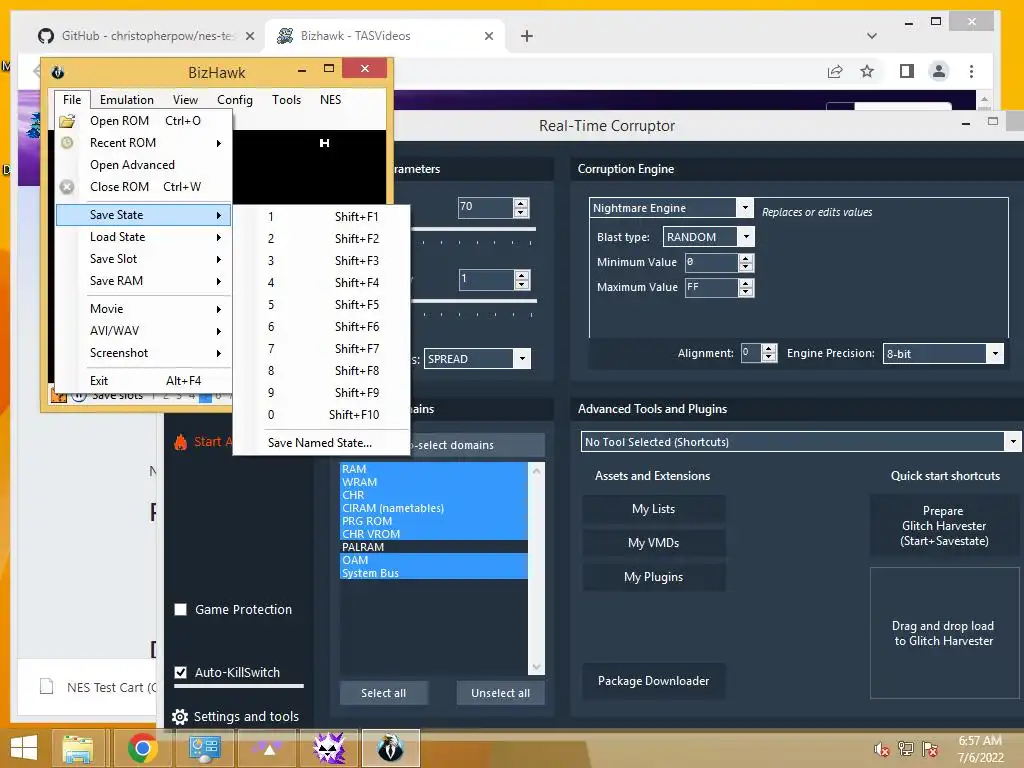Click NES Test Cart file icon
This screenshot has width=1024, height=768.
[x=46, y=686]
